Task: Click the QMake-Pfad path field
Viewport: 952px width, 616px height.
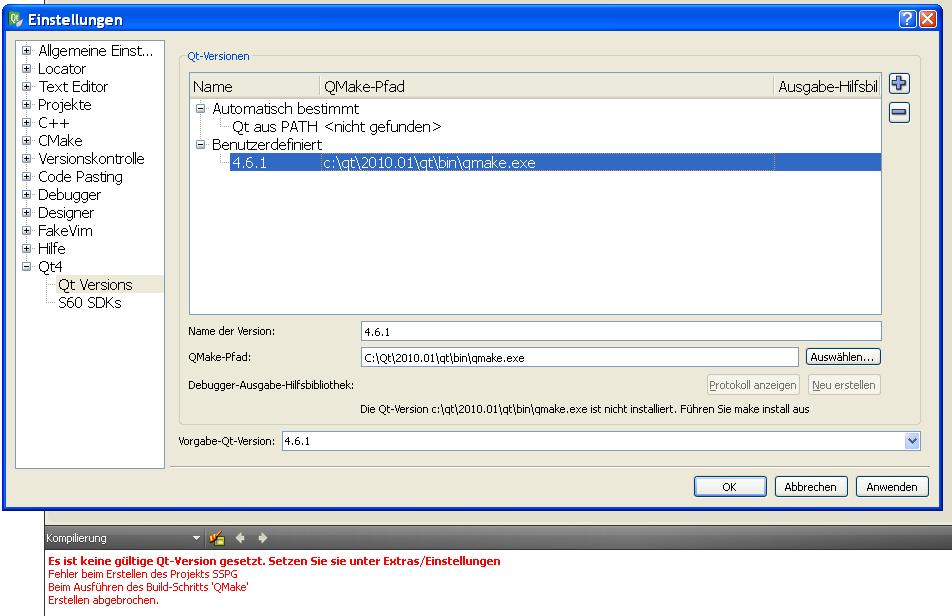Action: click(579, 357)
